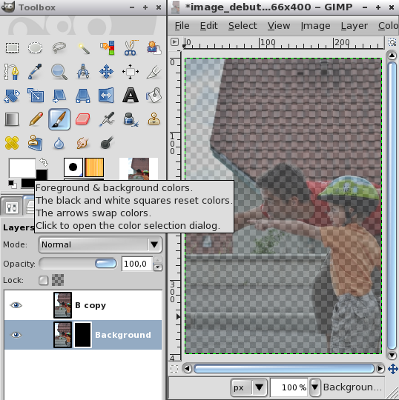Select the Scissors Select tool
Screen dimensions: 399x400
click(130, 48)
